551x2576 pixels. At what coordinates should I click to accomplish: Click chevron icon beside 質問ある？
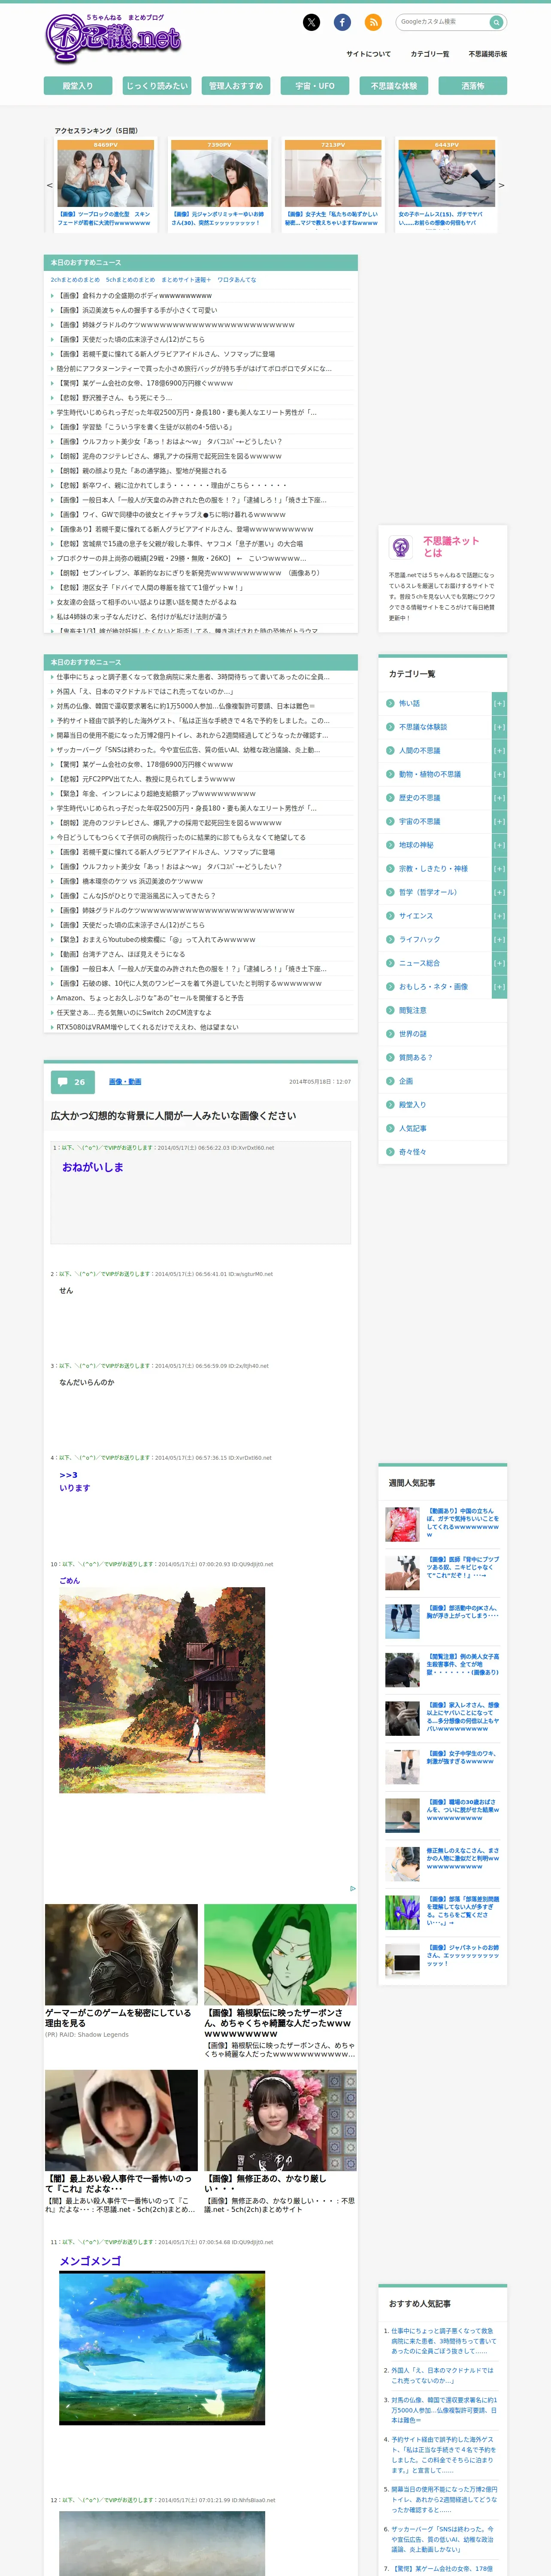click(x=390, y=1057)
